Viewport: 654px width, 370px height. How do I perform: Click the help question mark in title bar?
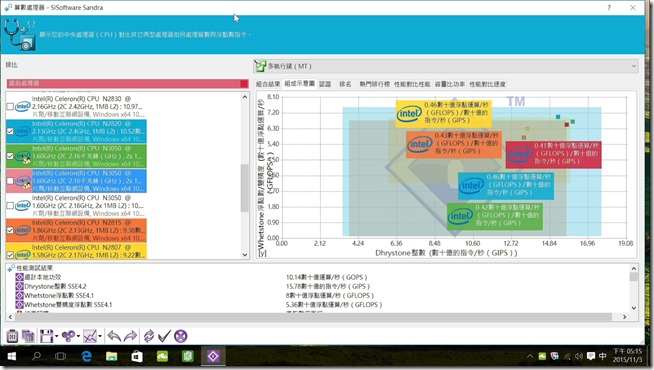pos(609,8)
